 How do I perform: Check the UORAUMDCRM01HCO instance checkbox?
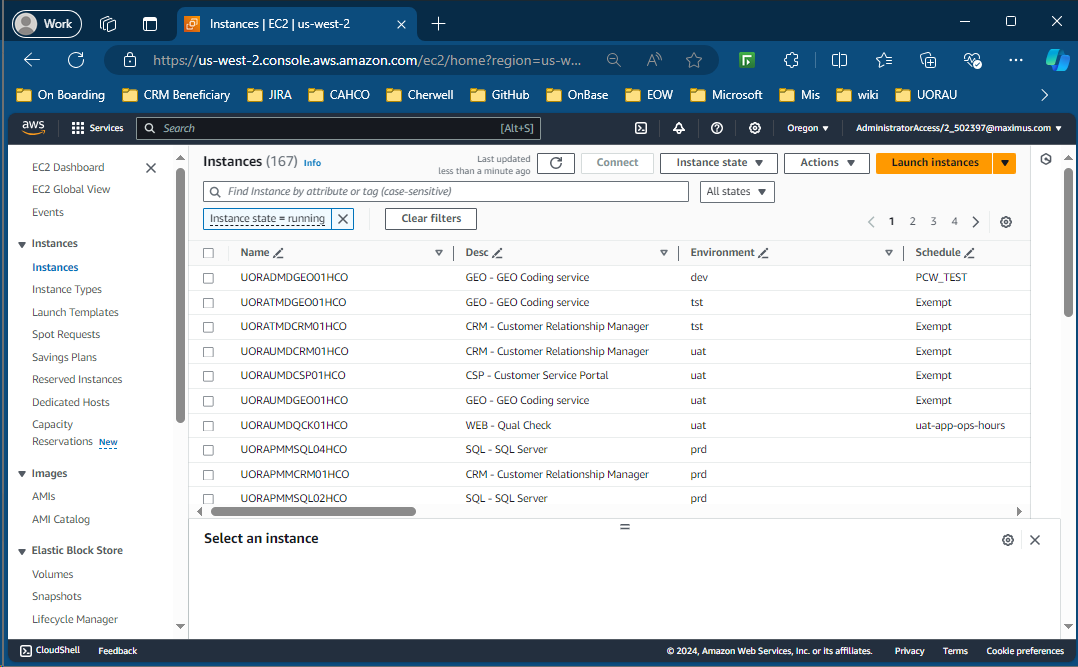208,352
